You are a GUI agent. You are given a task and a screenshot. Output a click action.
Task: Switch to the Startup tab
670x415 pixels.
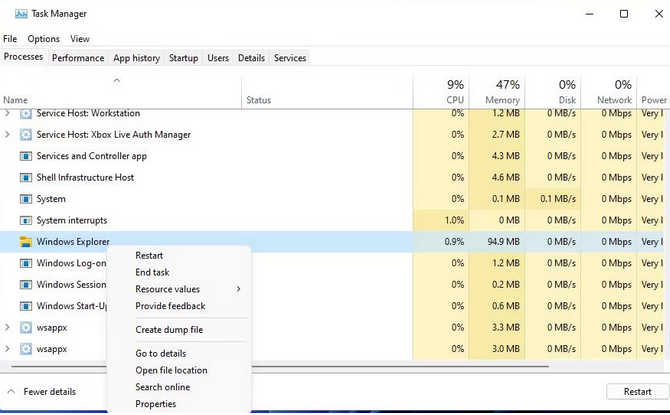pos(183,58)
